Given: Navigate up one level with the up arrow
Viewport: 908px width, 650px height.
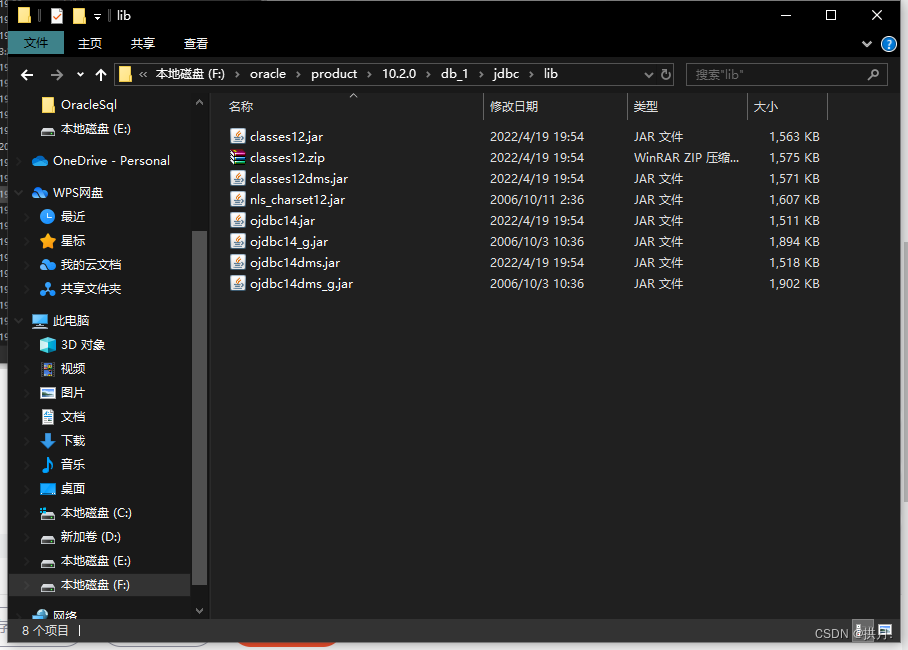Looking at the screenshot, I should (100, 73).
